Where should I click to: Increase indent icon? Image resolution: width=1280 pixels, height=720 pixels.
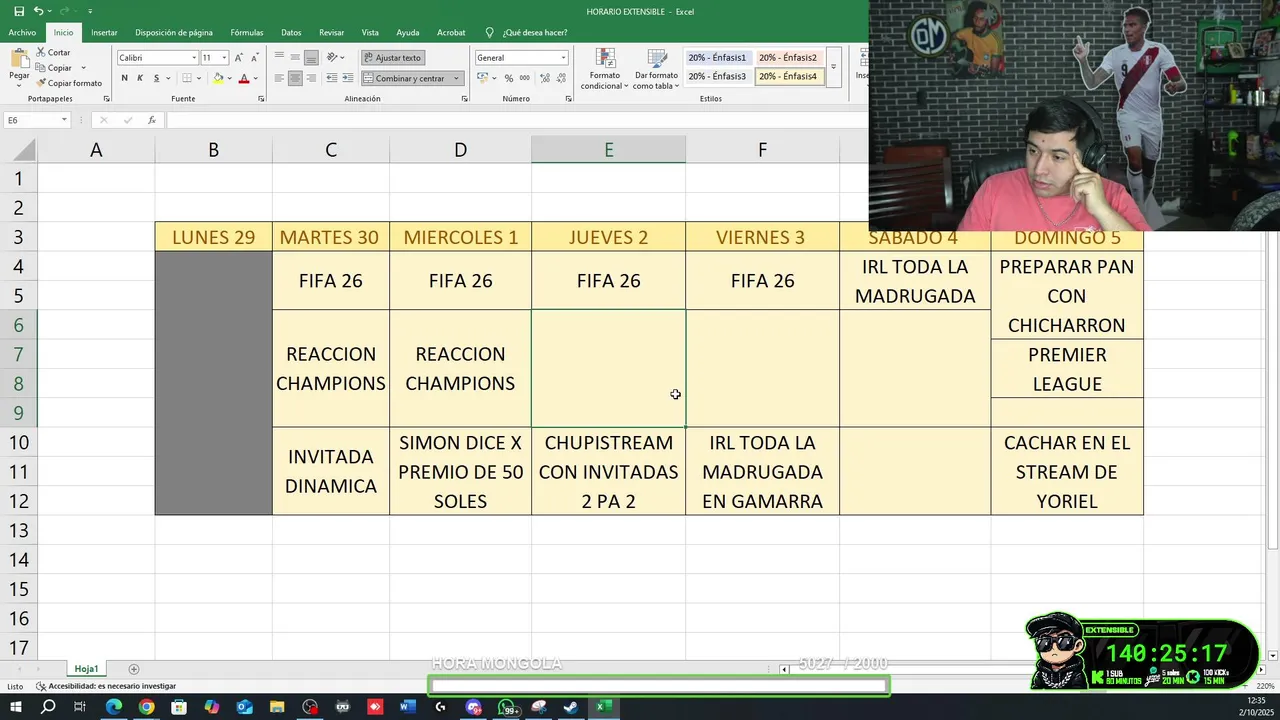(x=347, y=78)
